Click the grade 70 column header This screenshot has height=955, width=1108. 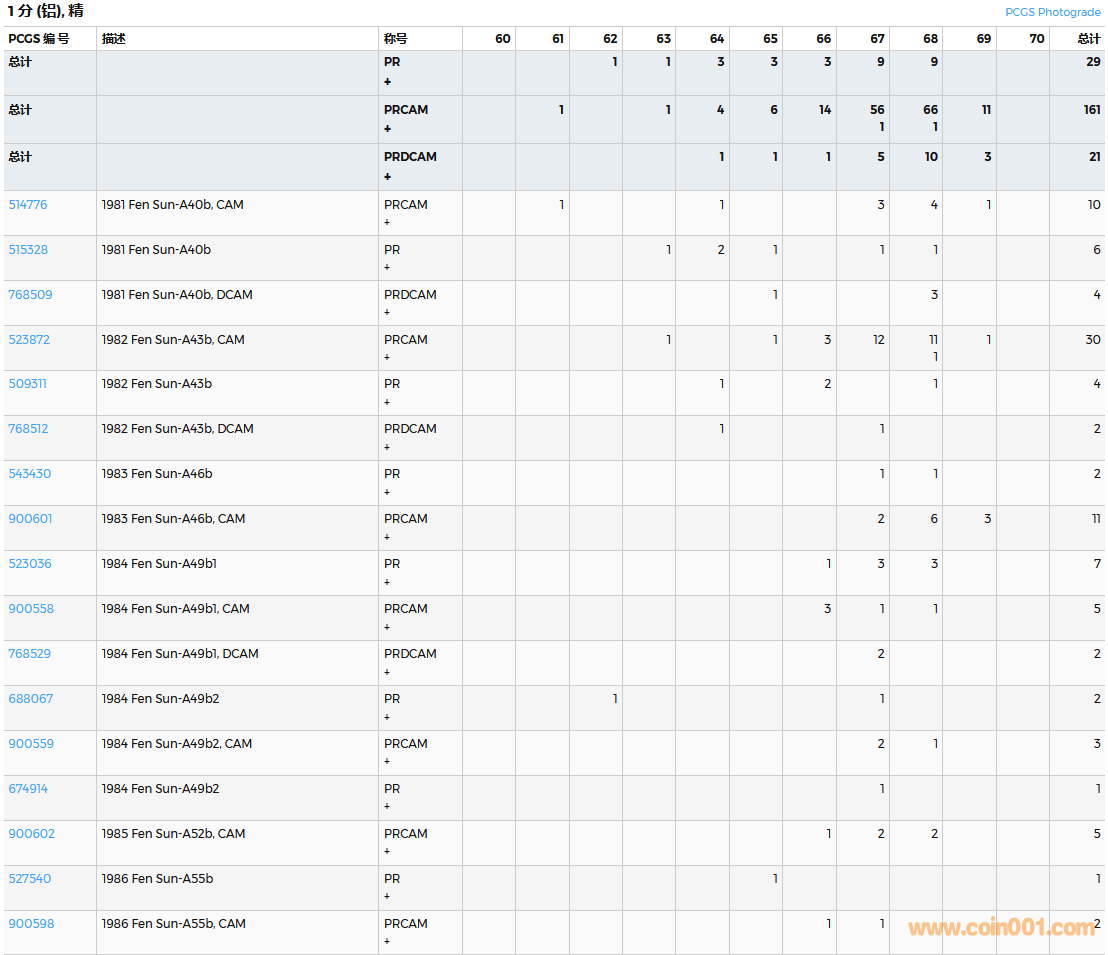point(1036,39)
